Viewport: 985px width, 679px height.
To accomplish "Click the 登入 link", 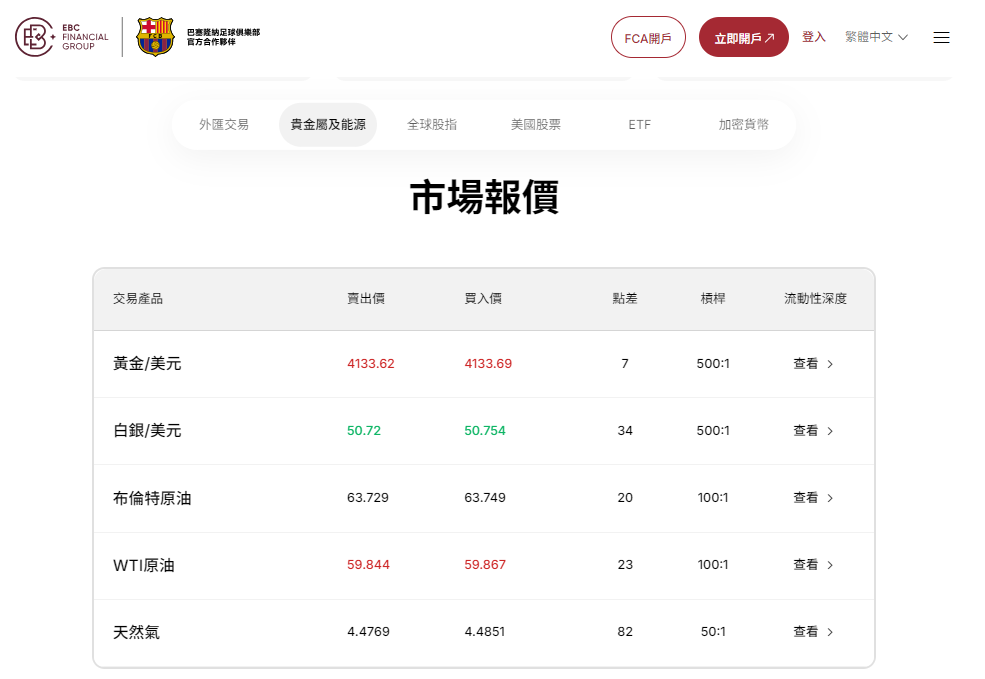I will [814, 36].
